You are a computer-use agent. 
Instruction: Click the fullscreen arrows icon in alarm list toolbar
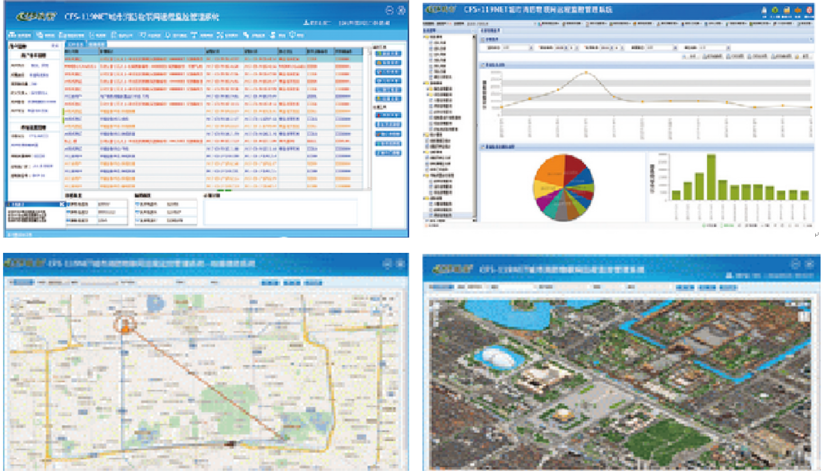pos(220,35)
